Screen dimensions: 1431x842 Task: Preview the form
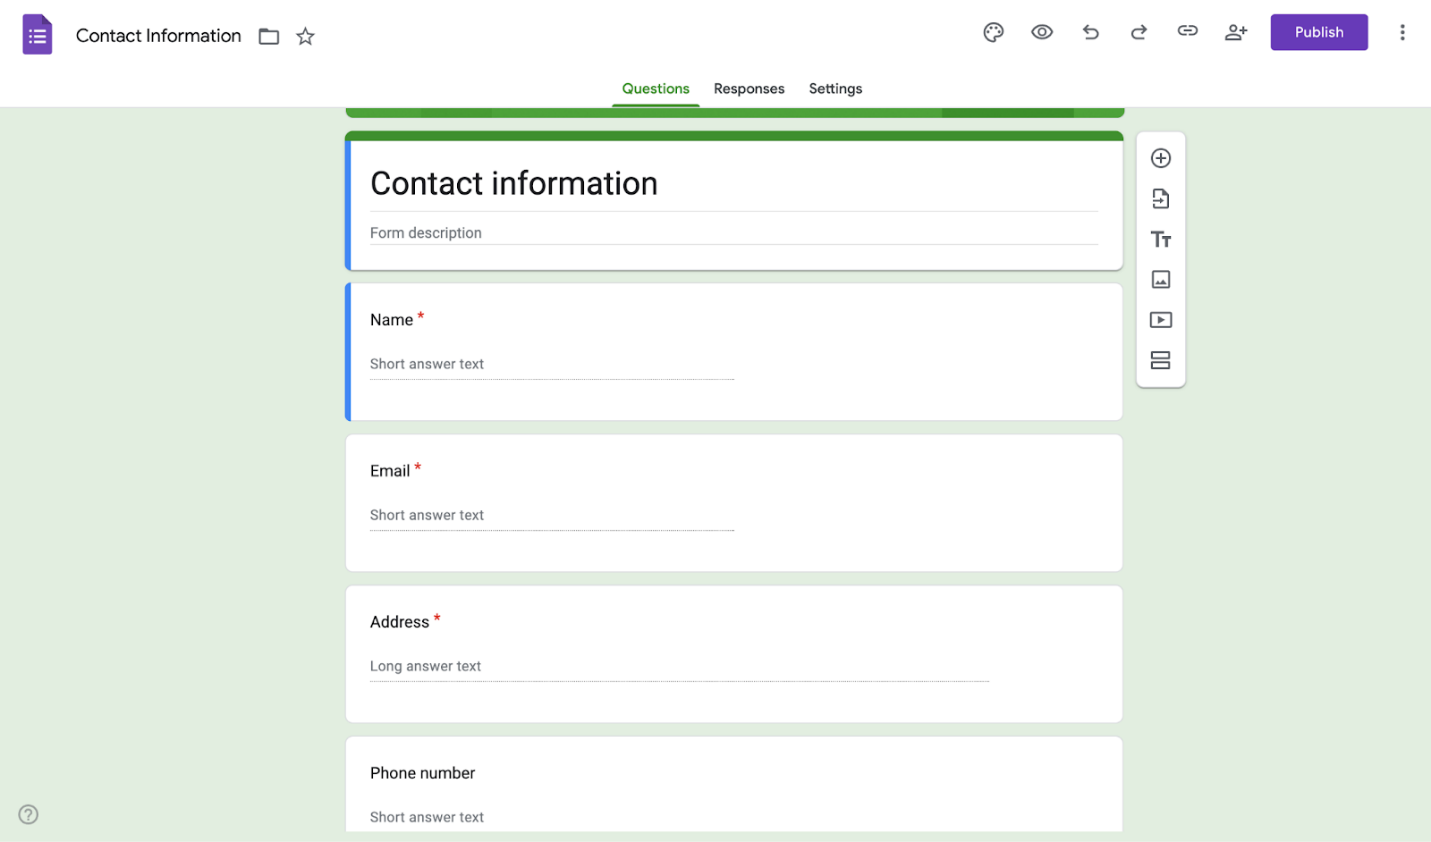(x=1041, y=32)
